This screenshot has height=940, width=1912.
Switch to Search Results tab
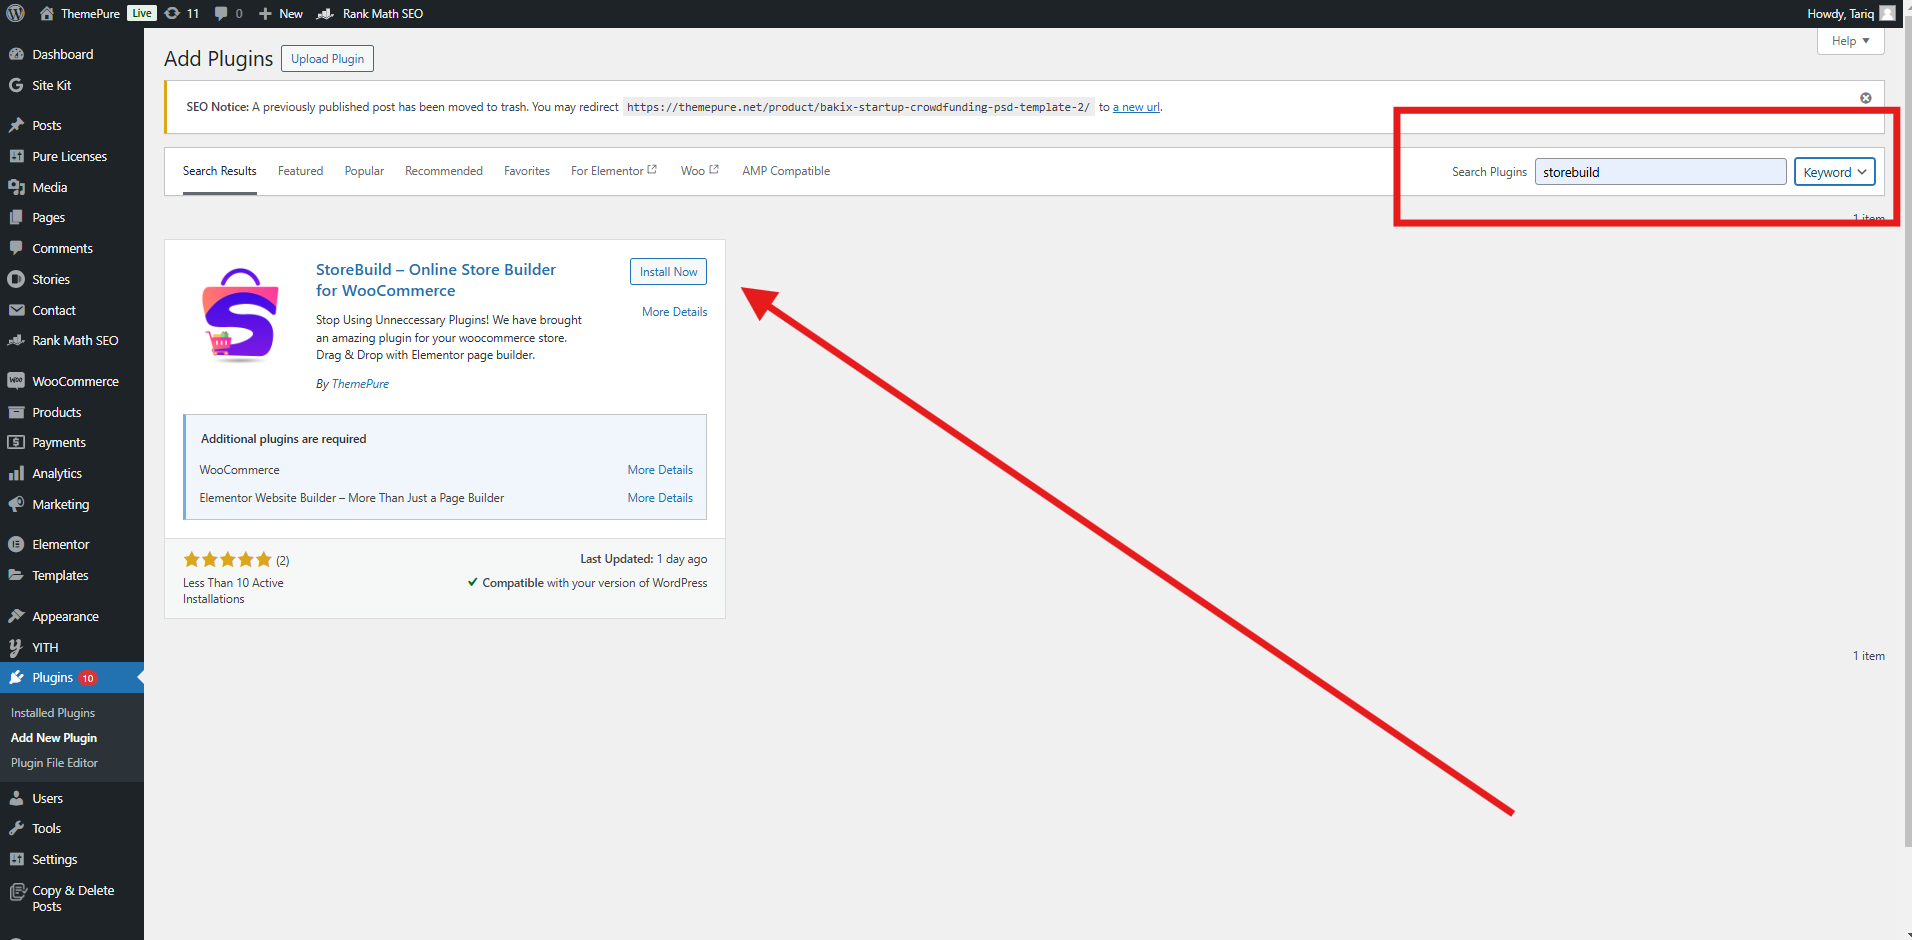(219, 171)
